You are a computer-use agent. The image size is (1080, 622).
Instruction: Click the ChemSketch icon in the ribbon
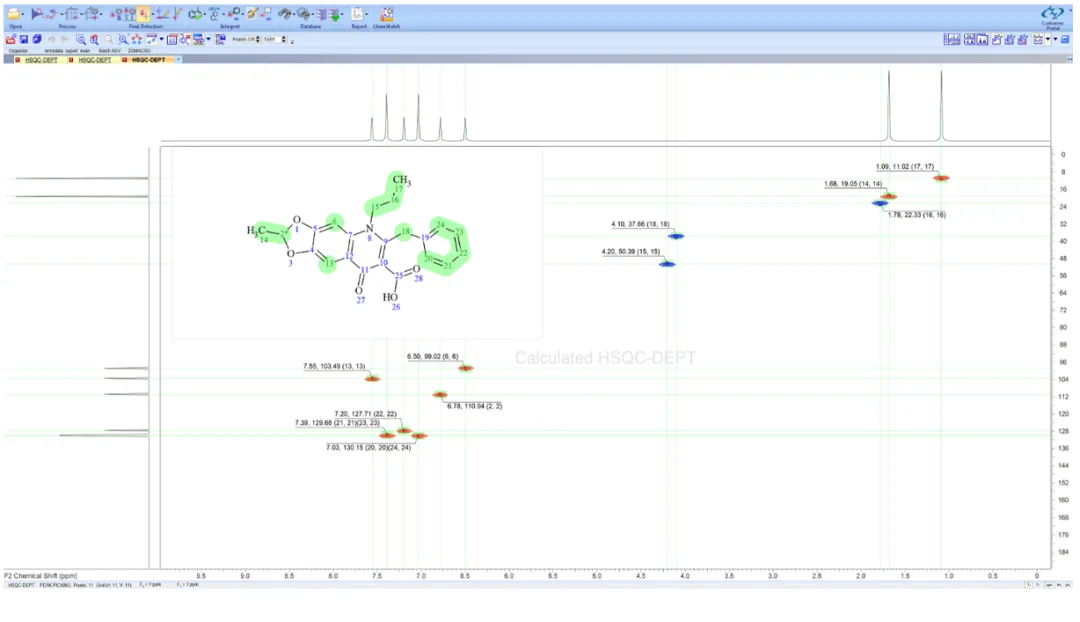(386, 14)
